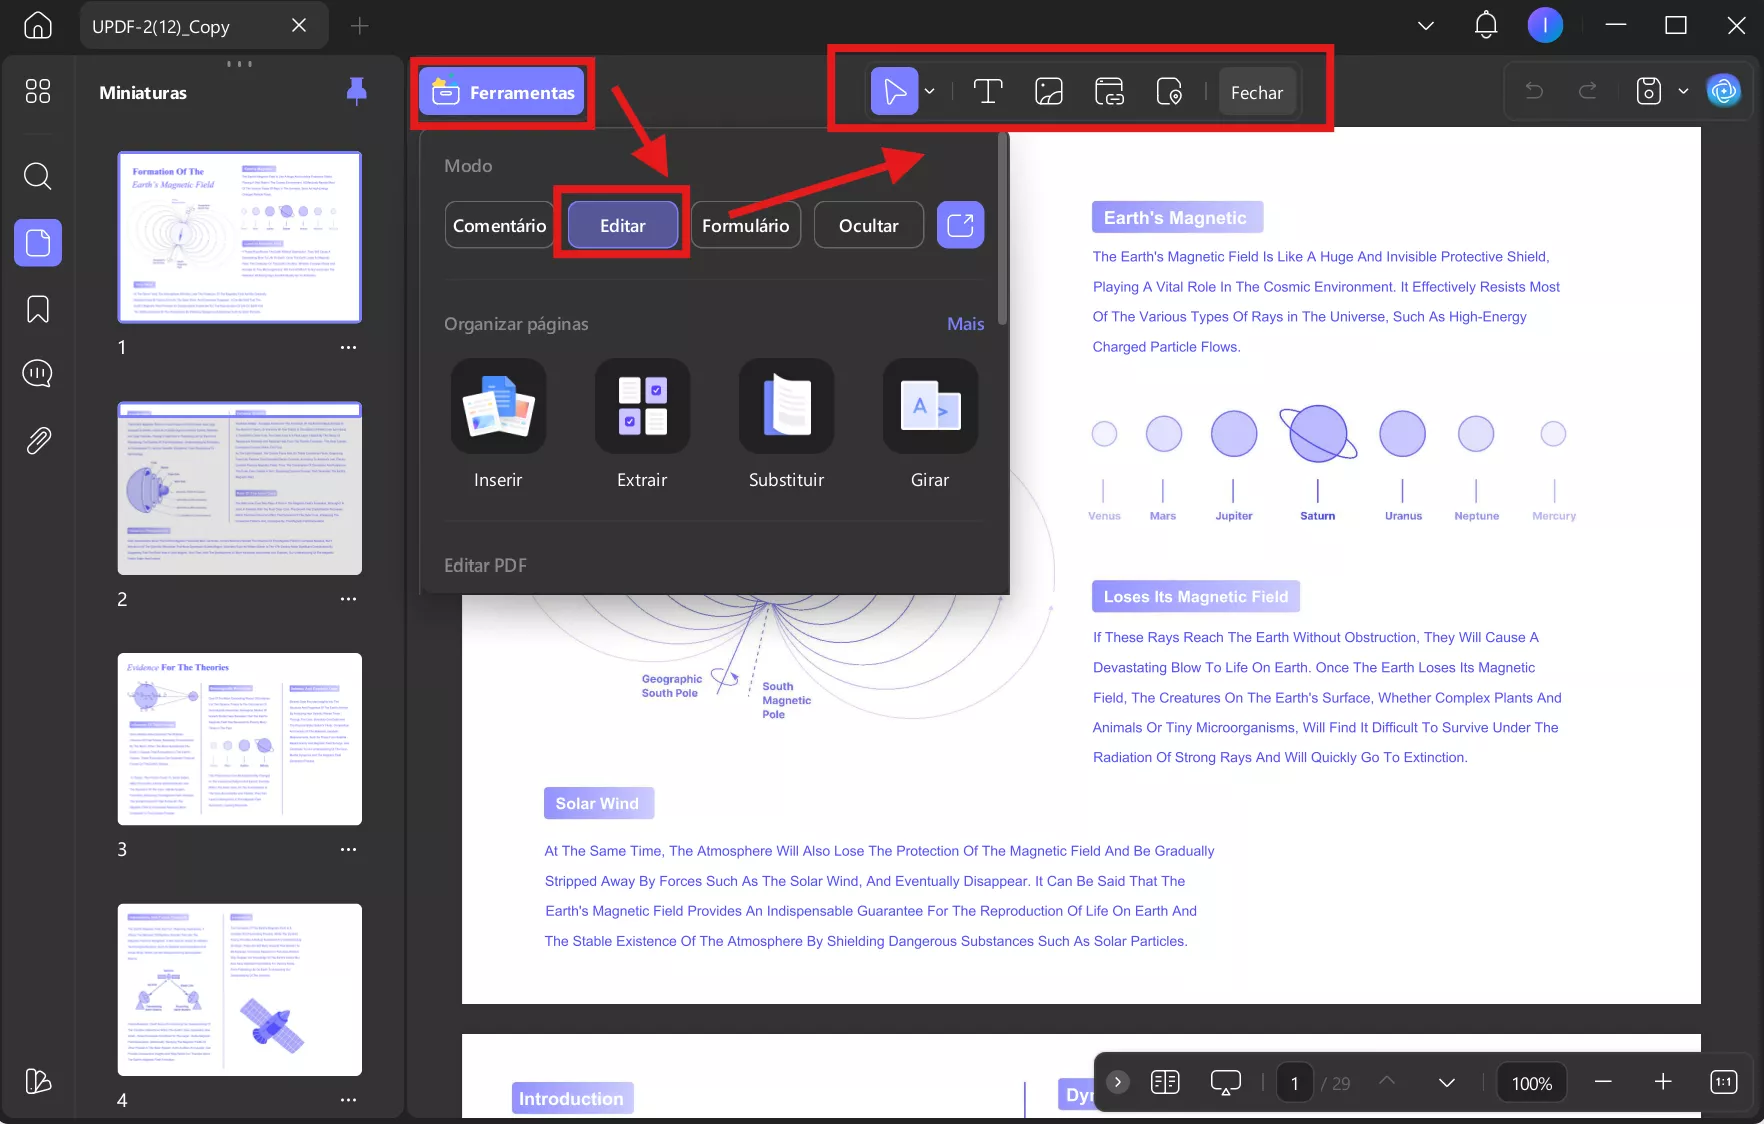This screenshot has width=1764, height=1124.
Task: Open page 3 thumbnail
Action: pyautogui.click(x=239, y=739)
